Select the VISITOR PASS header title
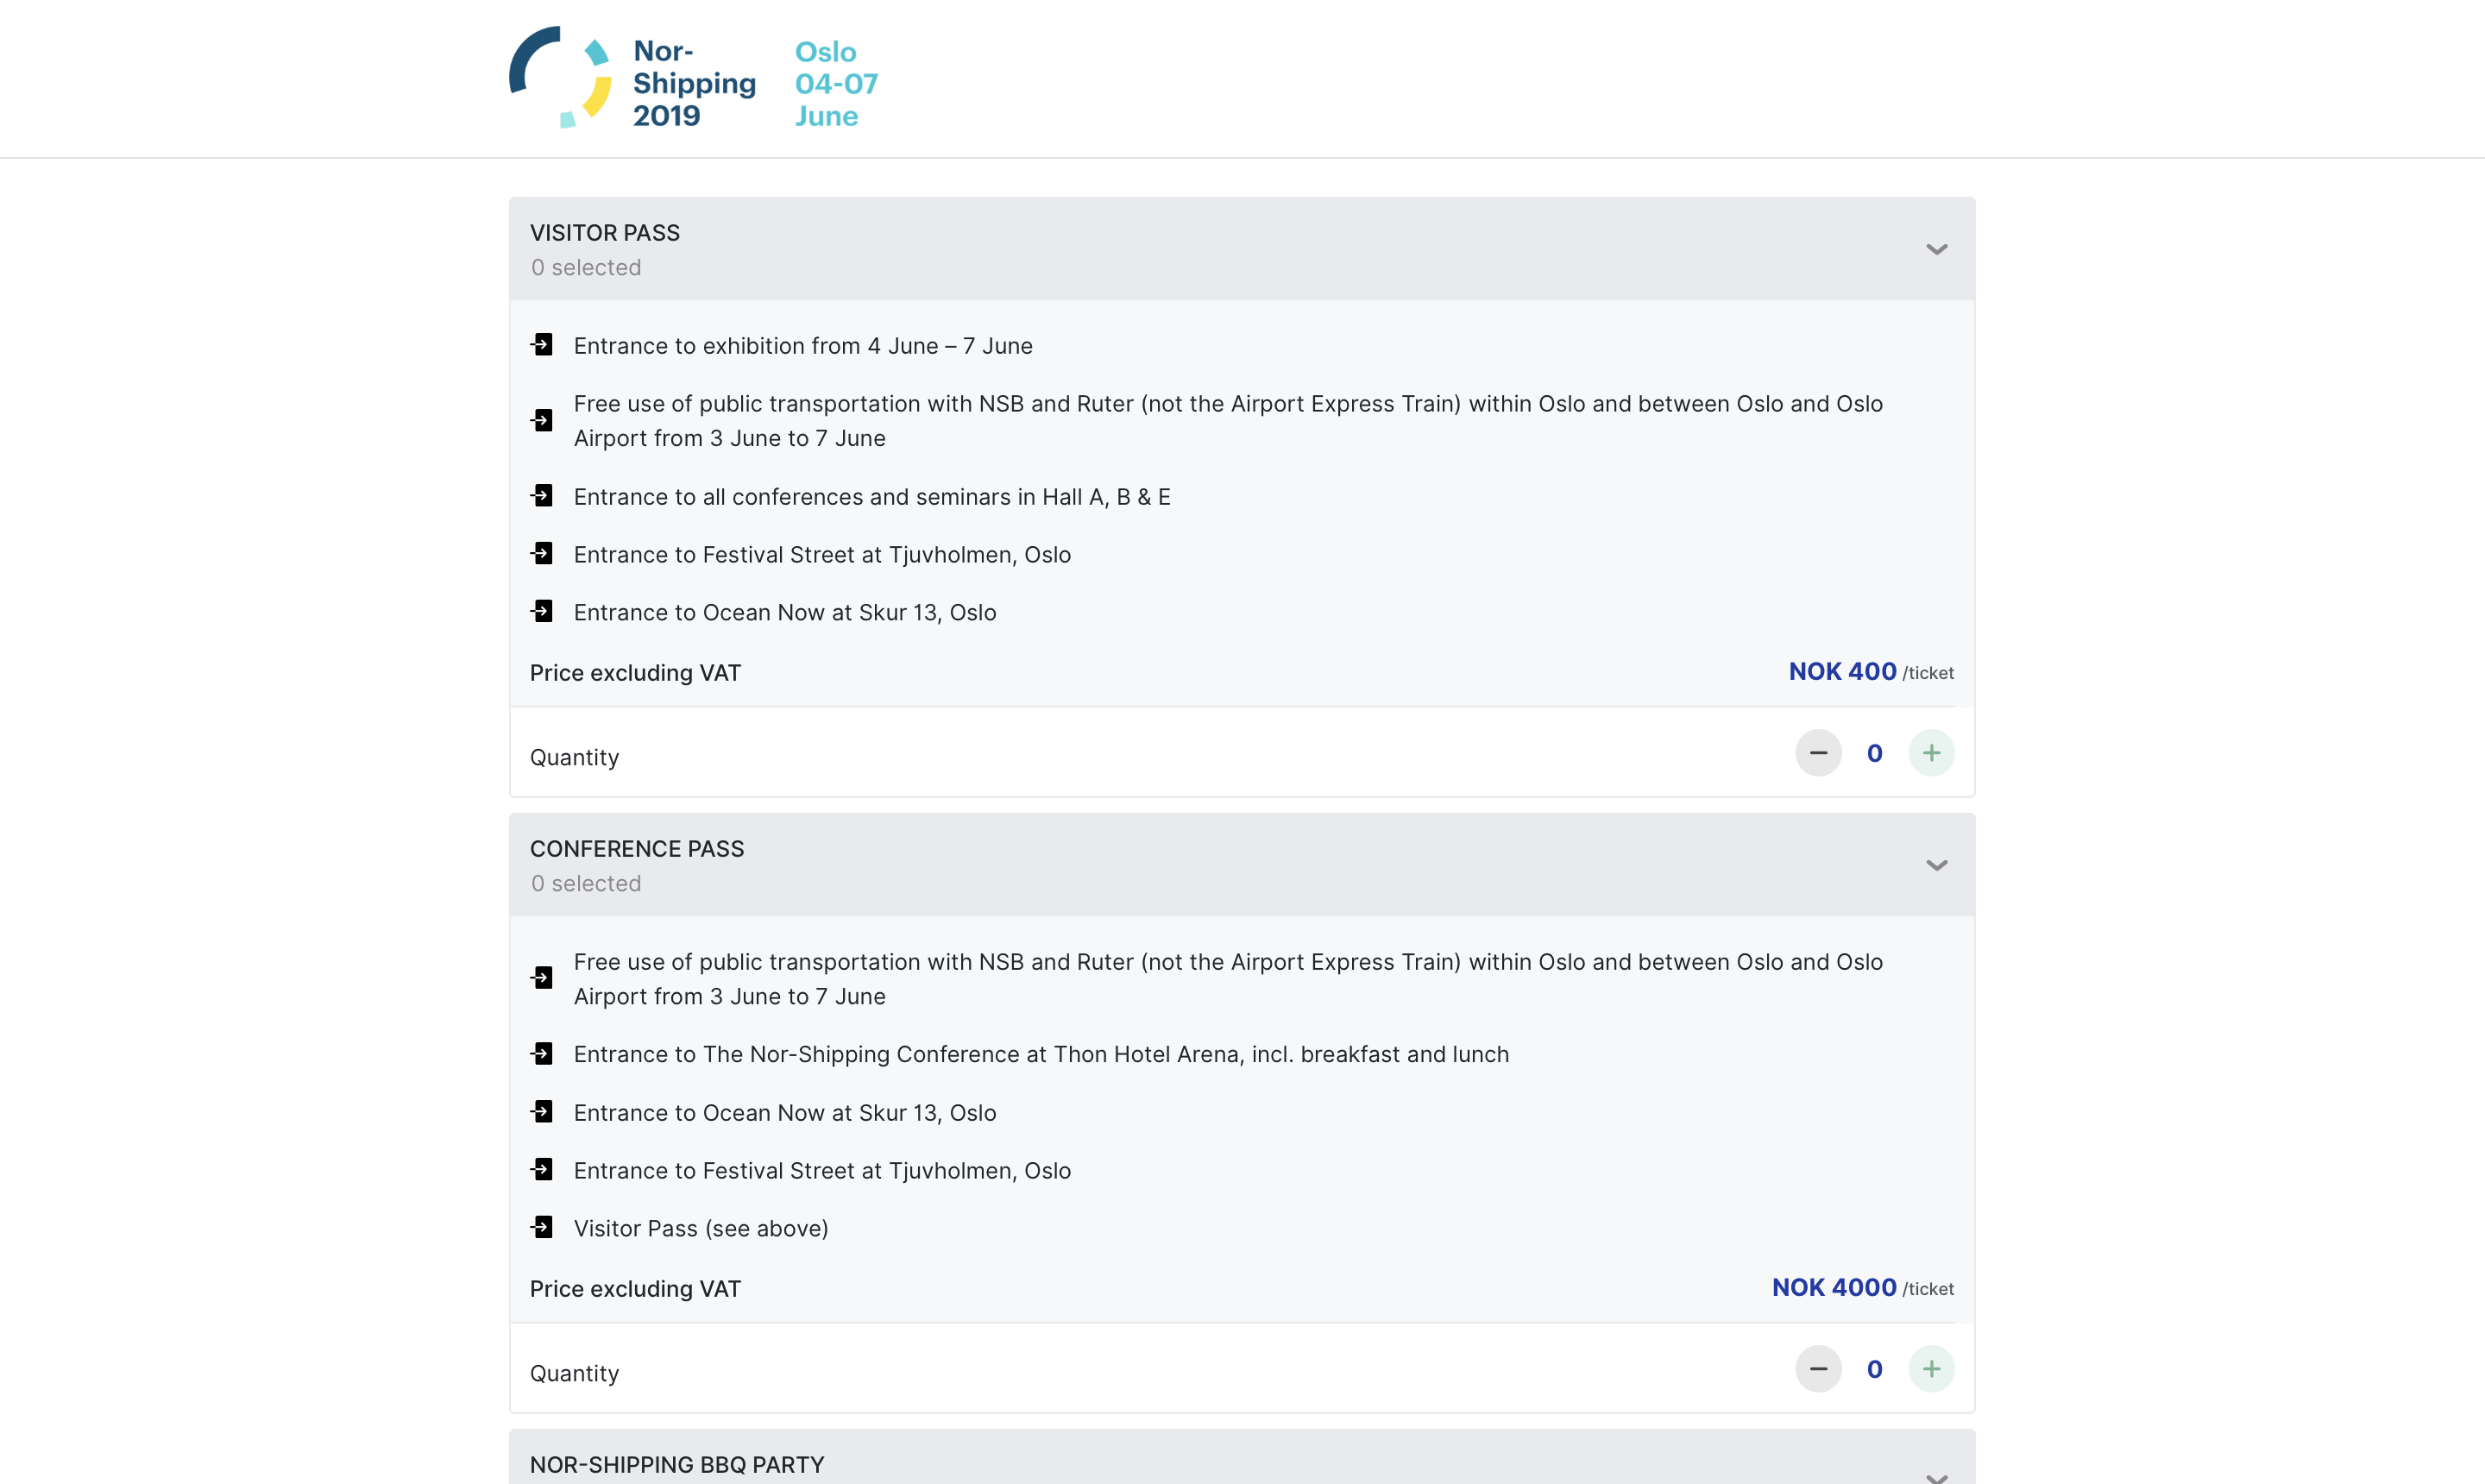 605,233
